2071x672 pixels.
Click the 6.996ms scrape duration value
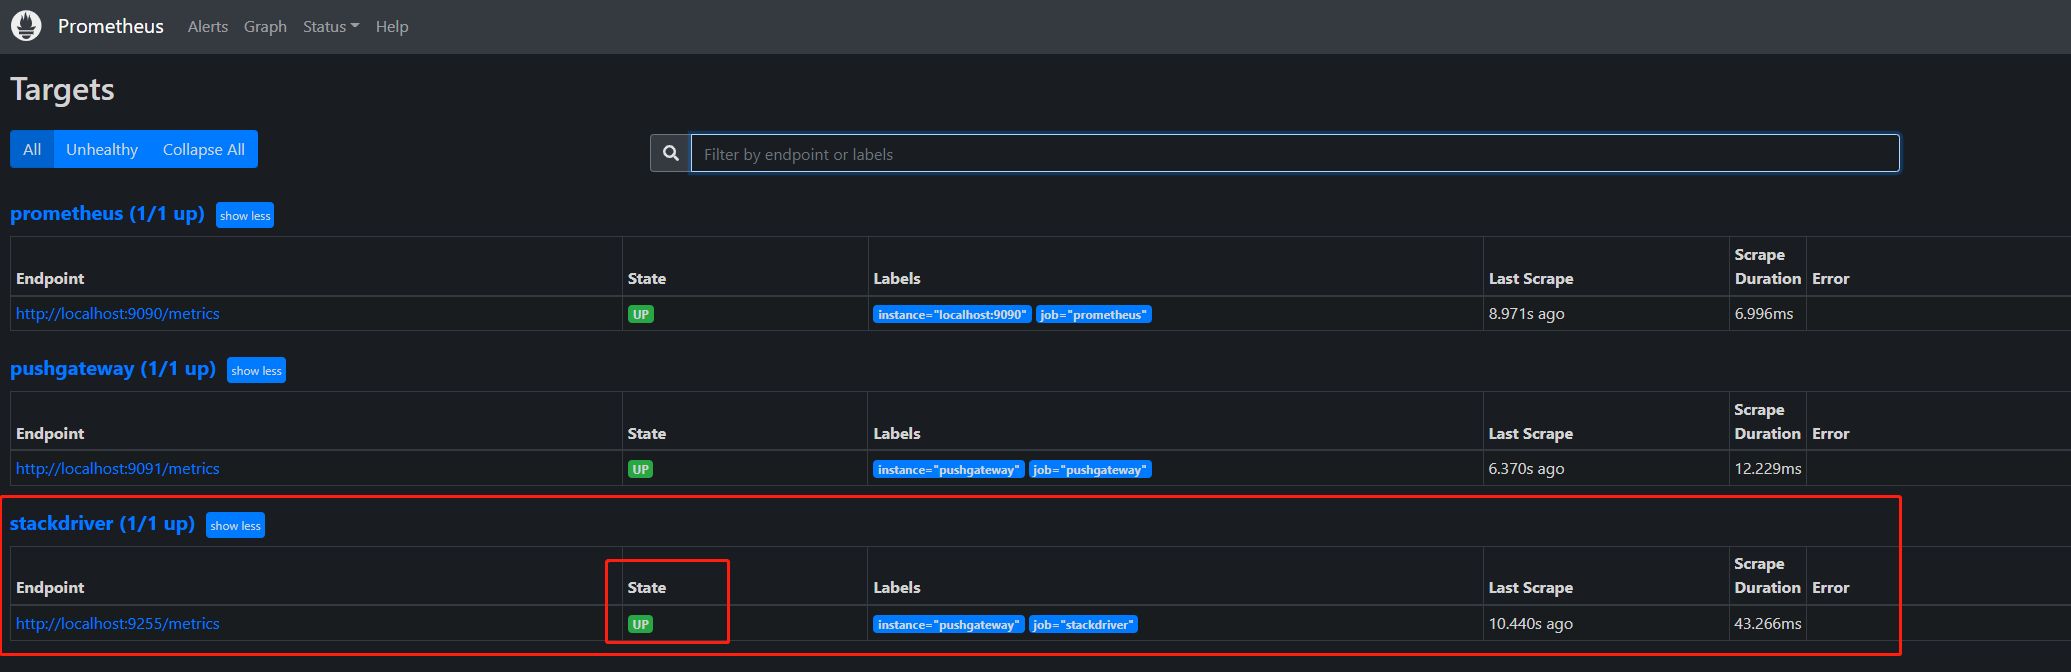point(1764,314)
